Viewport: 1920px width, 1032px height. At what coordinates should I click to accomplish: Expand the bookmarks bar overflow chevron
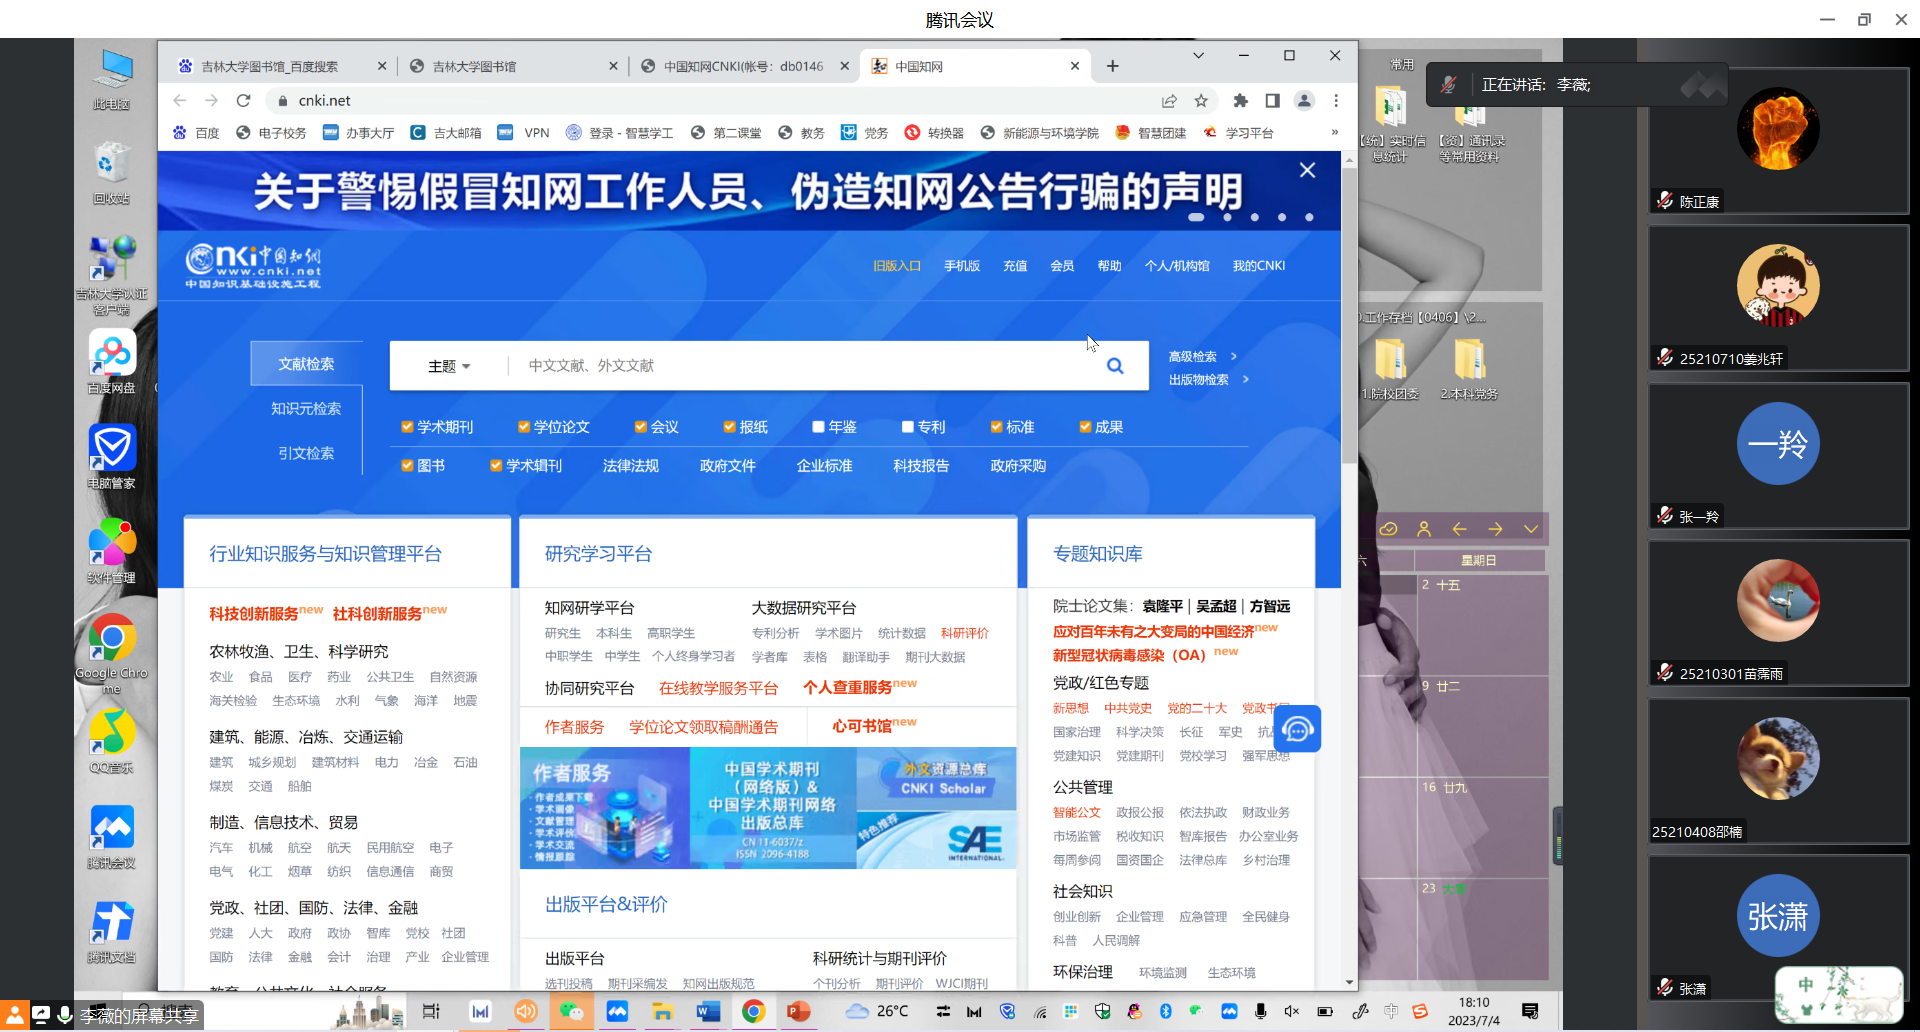1334,132
